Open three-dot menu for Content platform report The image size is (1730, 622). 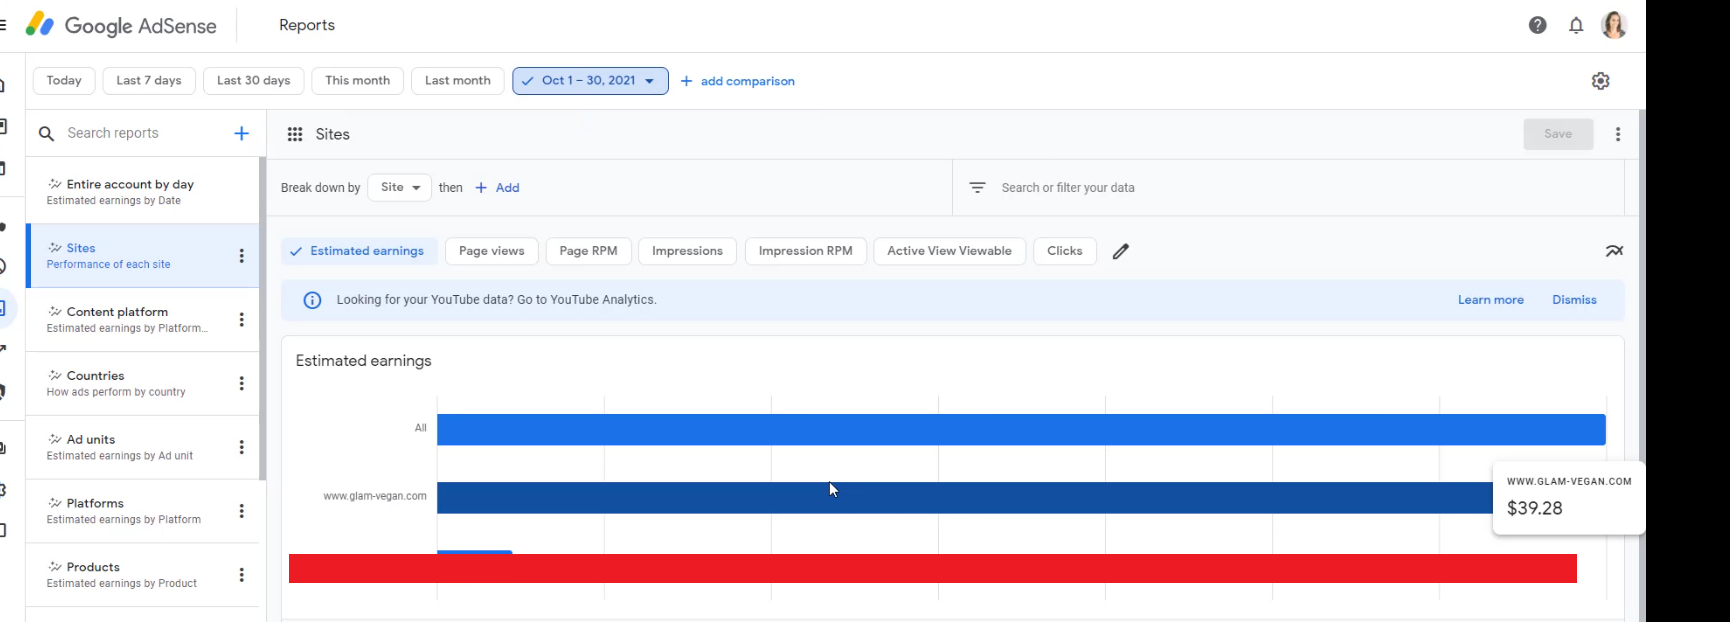click(241, 320)
